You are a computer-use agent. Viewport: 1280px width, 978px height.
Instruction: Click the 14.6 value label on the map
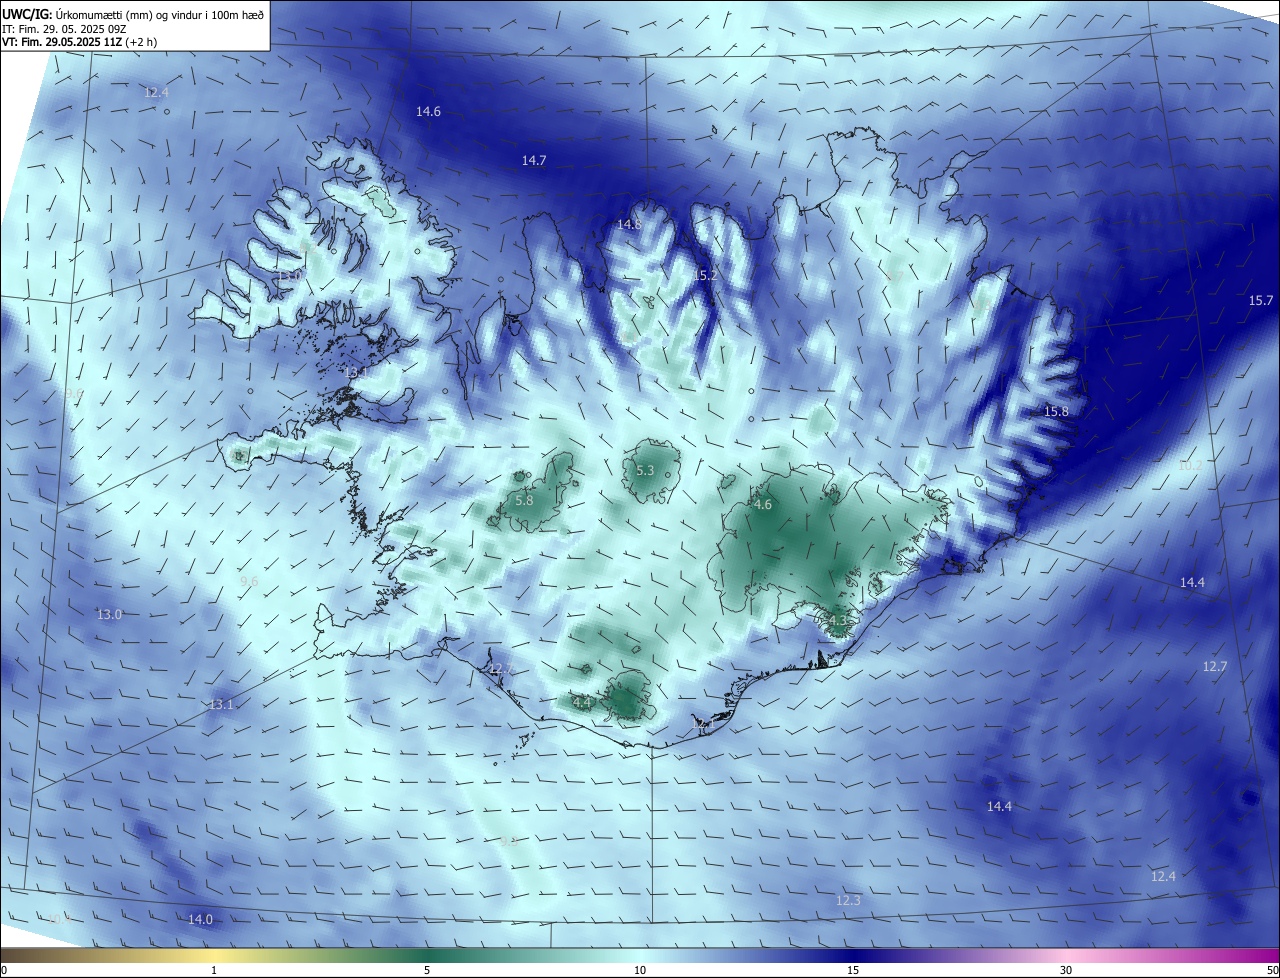tap(428, 111)
